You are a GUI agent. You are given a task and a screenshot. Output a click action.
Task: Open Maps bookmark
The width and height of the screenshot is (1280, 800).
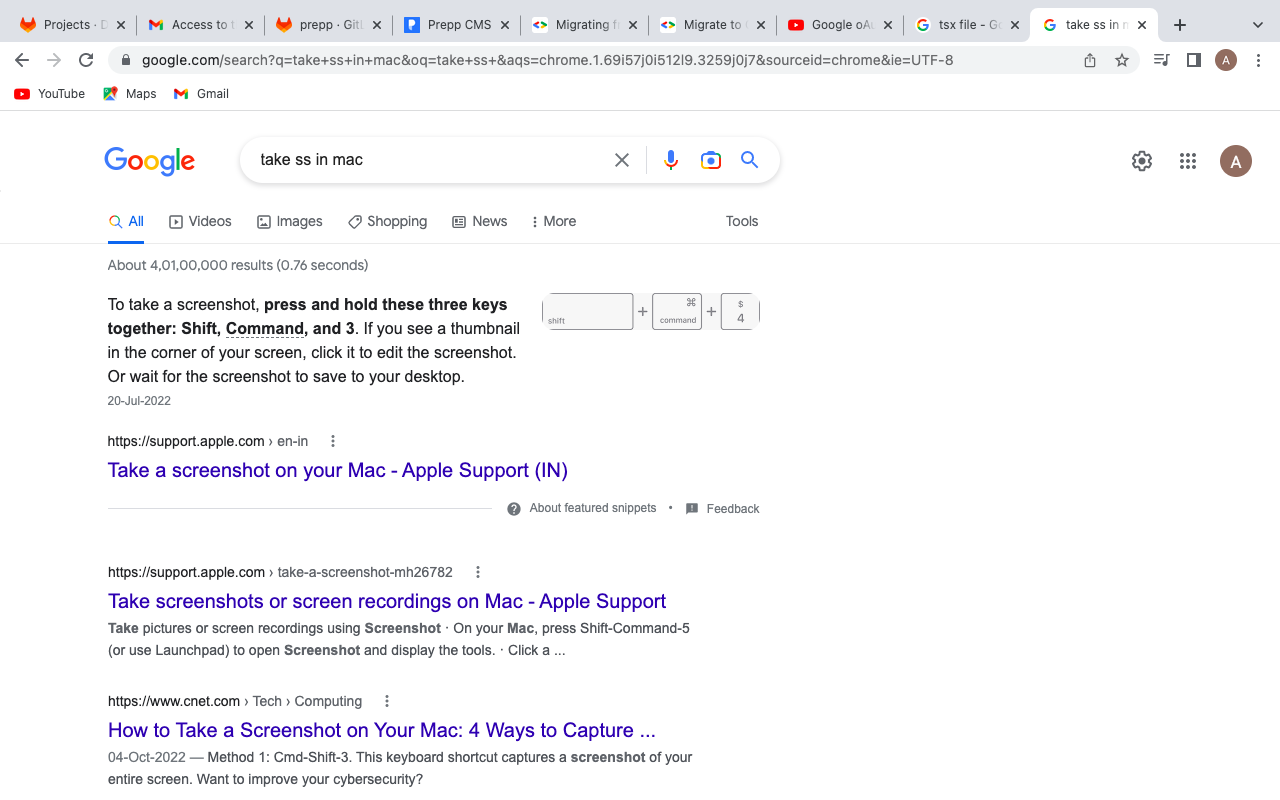coord(130,94)
